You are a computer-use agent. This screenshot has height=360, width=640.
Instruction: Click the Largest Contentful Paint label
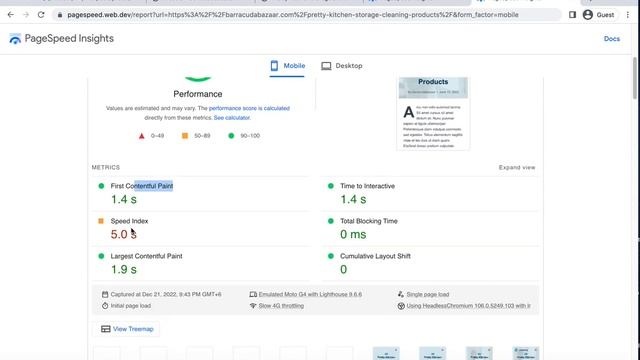point(147,256)
